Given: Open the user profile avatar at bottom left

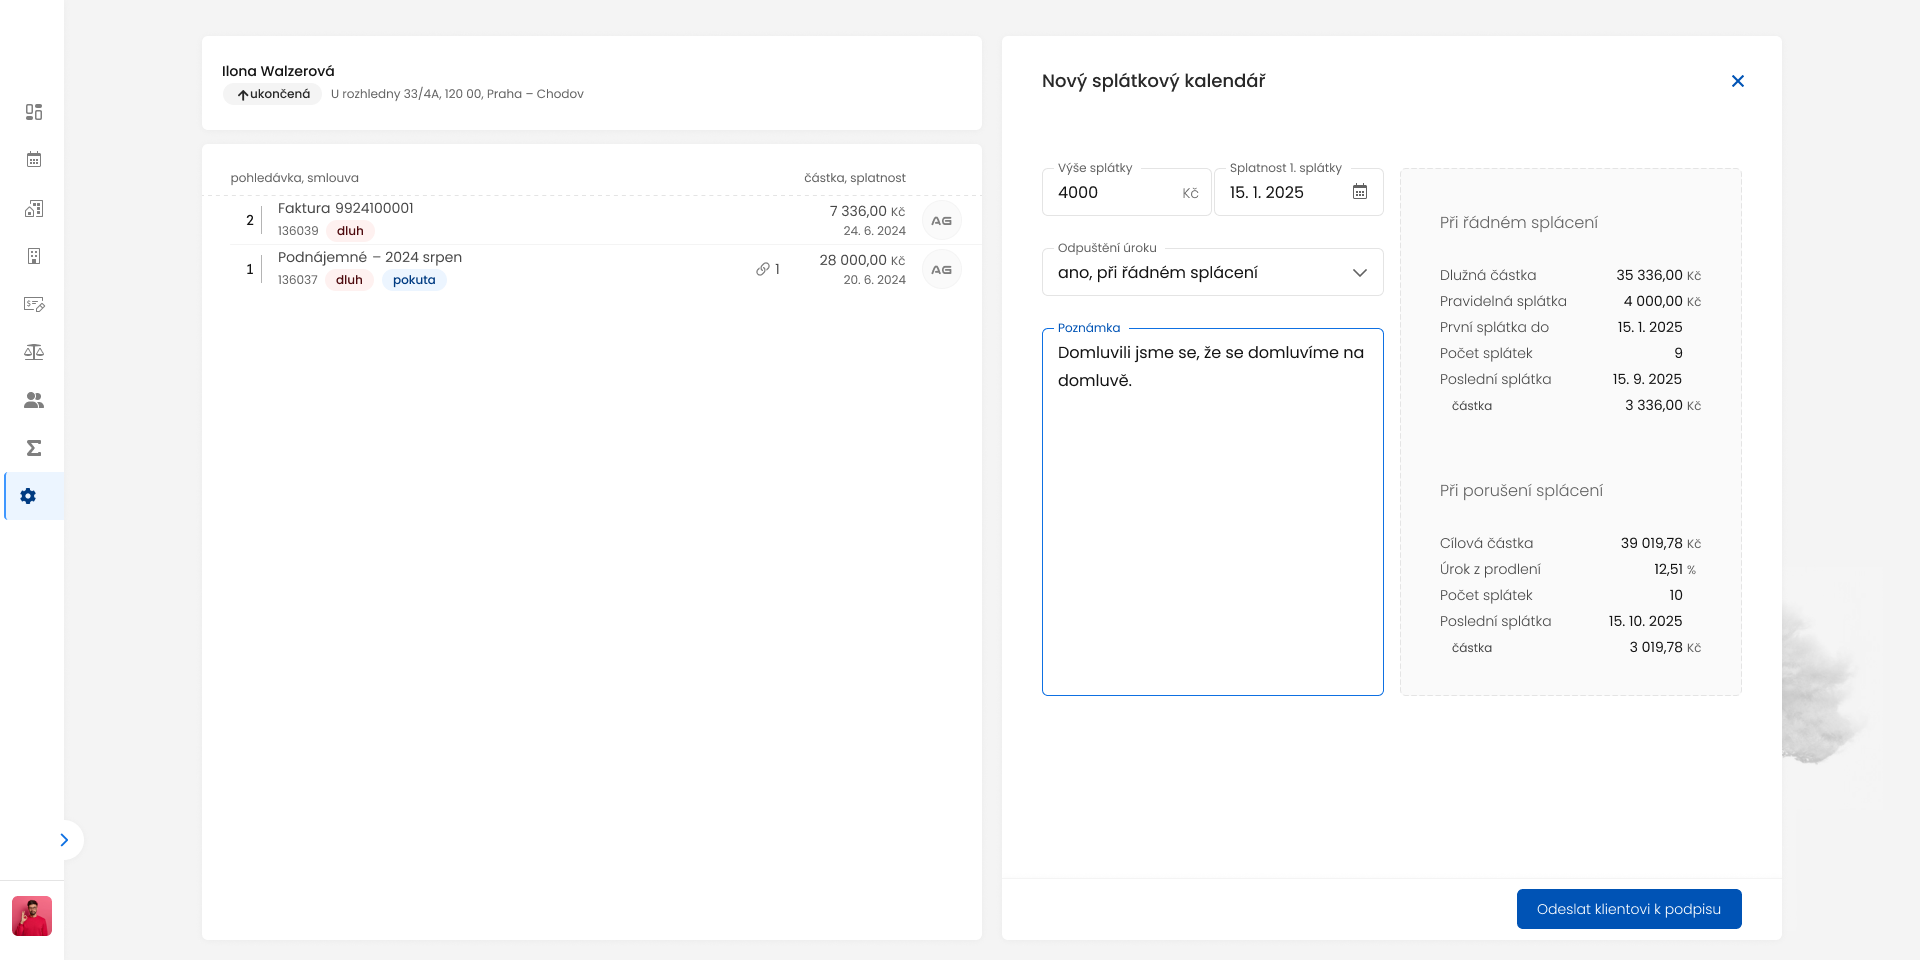Looking at the screenshot, I should point(32,916).
